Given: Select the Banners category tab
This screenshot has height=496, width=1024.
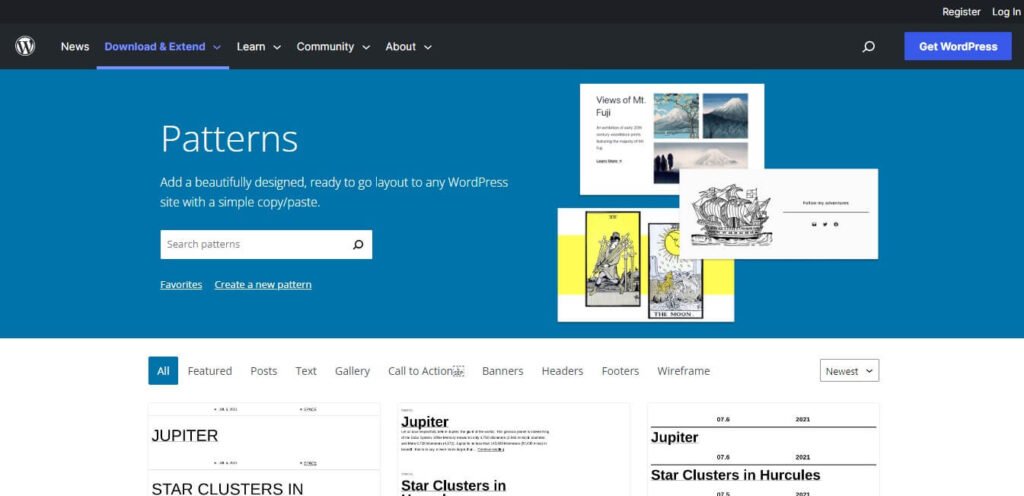Looking at the screenshot, I should pos(502,371).
